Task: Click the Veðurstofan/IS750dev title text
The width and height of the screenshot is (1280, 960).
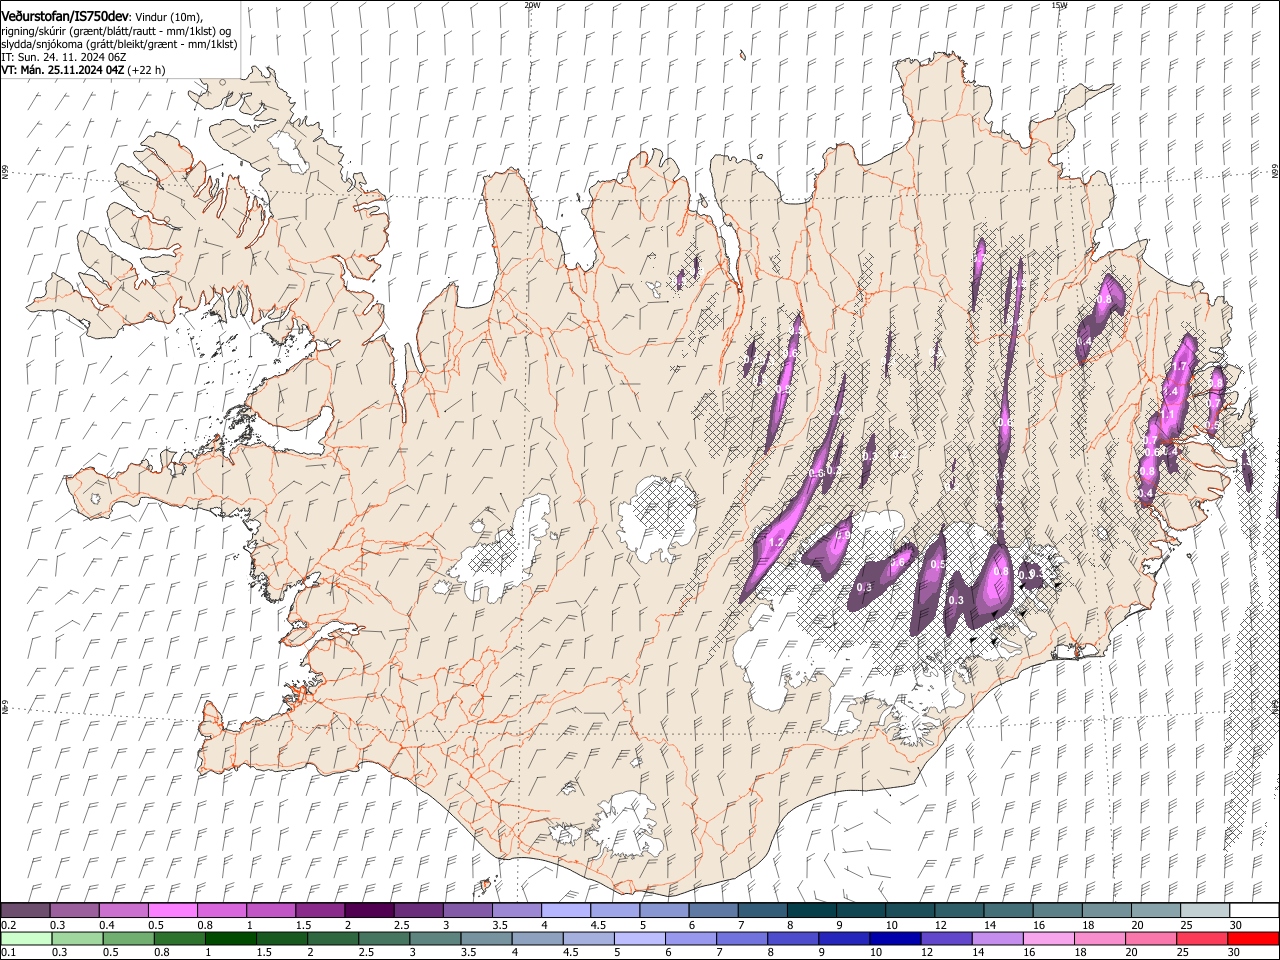Action: click(x=65, y=16)
